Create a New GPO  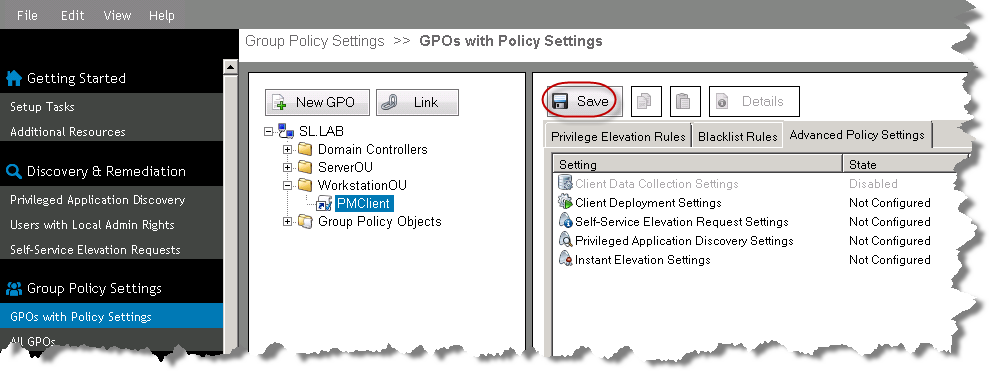tap(317, 102)
